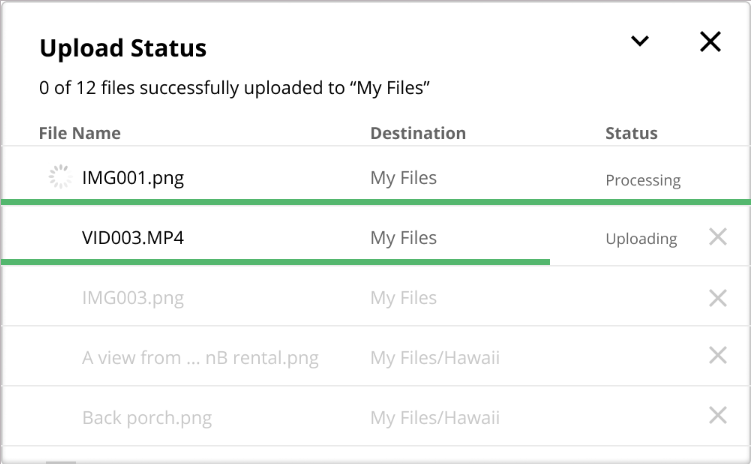Open My Files/Hawaii destination for Back porch.png
The height and width of the screenshot is (464, 751).
tap(435, 417)
